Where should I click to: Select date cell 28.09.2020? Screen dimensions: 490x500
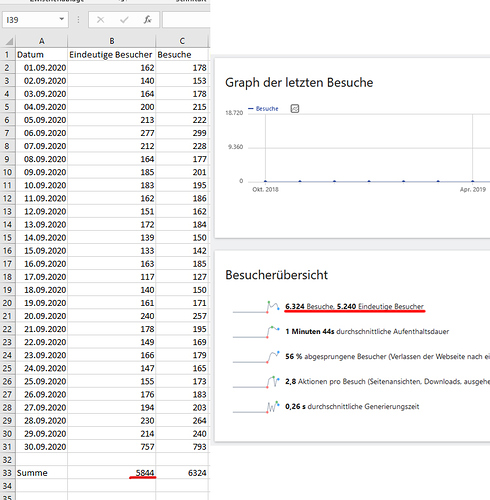[41, 421]
